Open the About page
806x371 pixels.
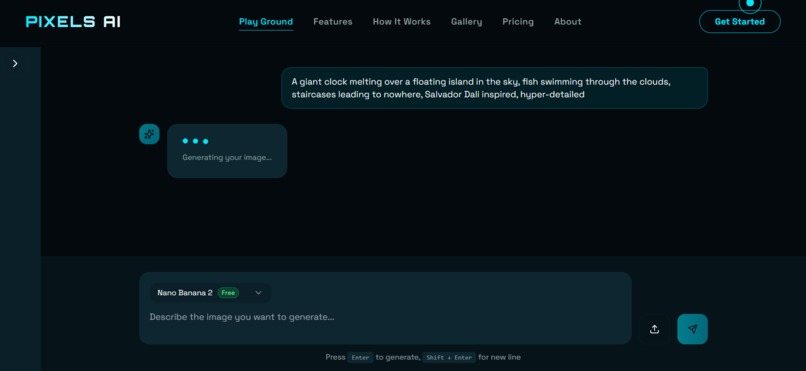pyautogui.click(x=567, y=22)
